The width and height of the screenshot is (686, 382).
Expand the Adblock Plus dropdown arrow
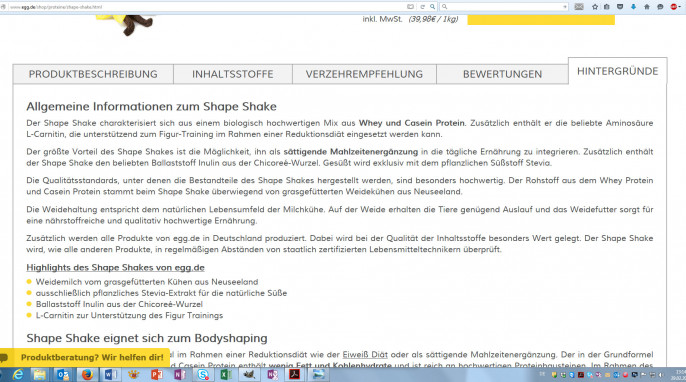(x=679, y=7)
